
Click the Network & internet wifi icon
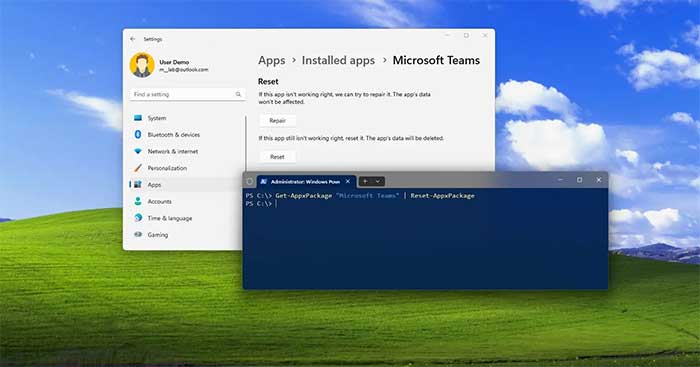point(138,151)
